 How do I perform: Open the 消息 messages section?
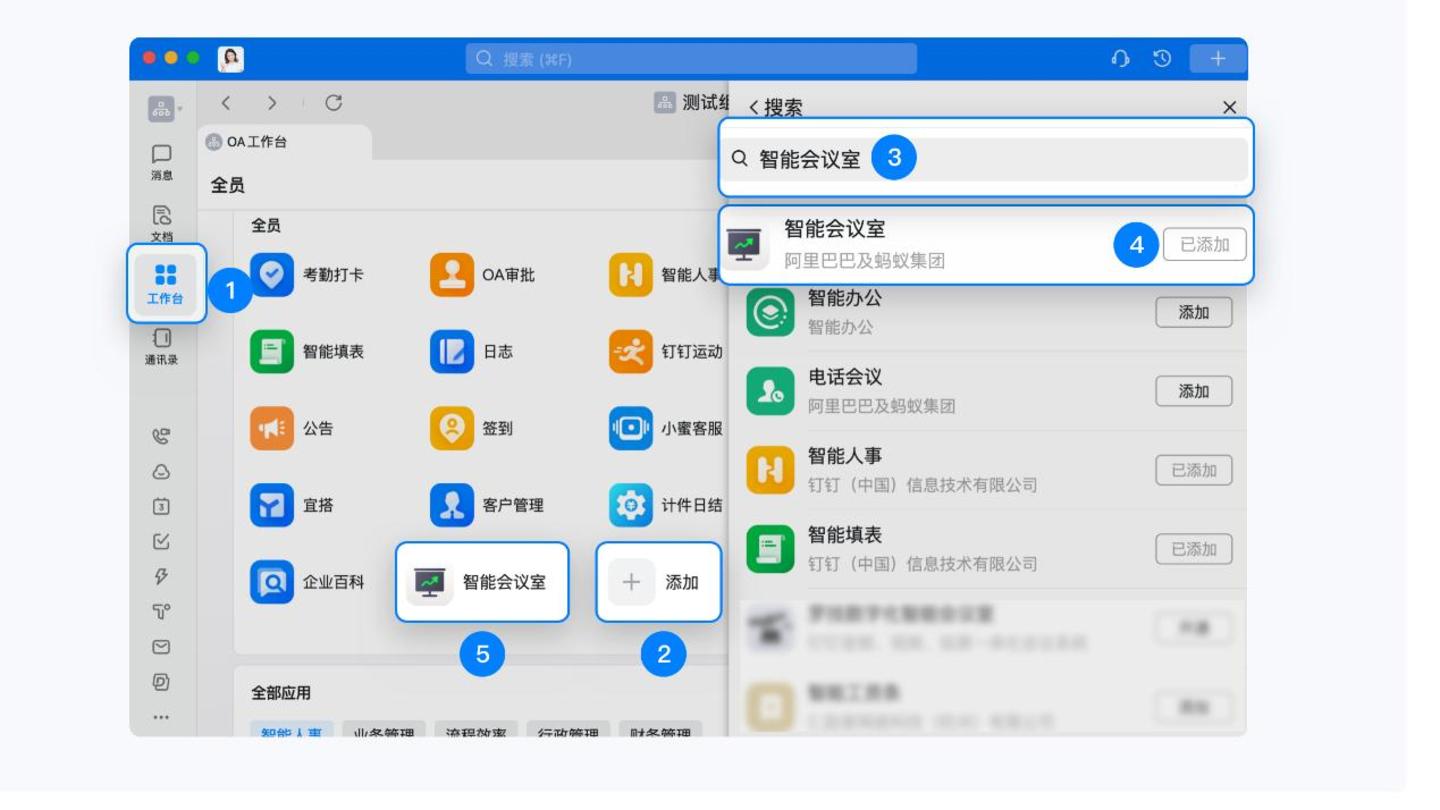[162, 162]
